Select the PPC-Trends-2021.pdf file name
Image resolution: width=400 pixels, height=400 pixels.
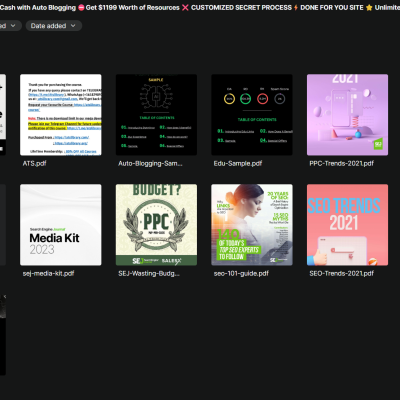pyautogui.click(x=341, y=163)
